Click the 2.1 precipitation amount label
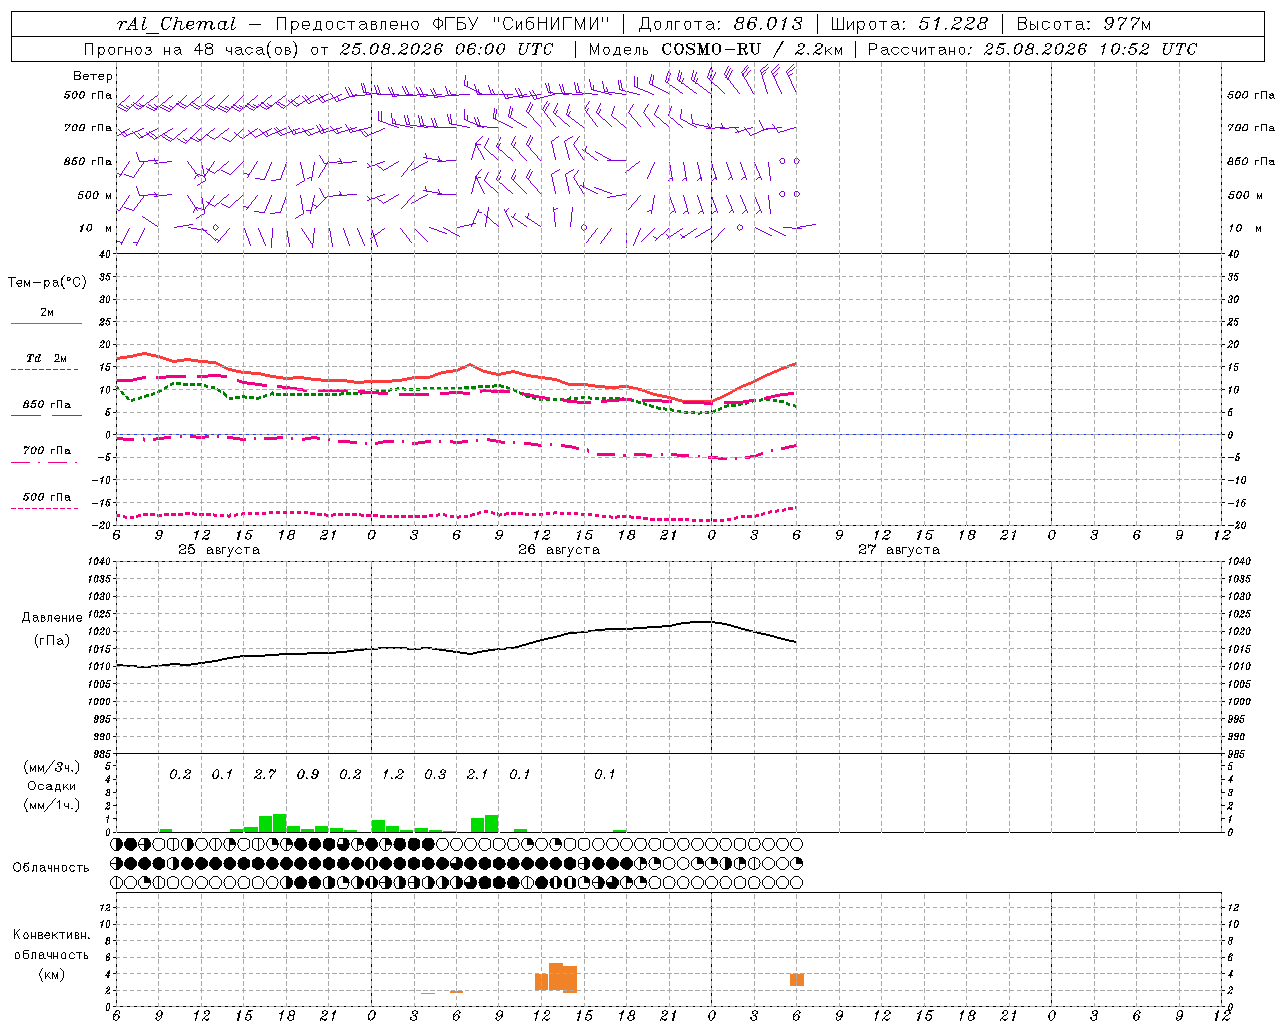1280x1024 pixels. [477, 774]
